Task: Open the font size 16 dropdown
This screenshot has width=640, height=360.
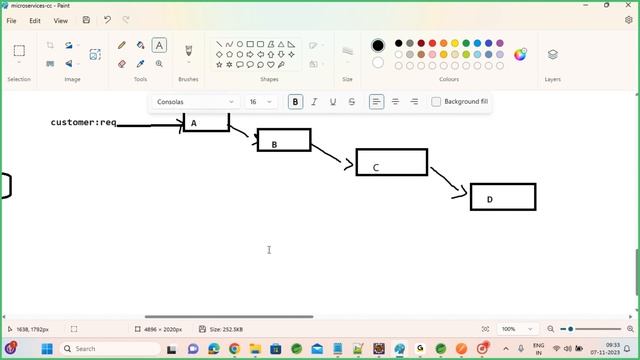Action: [261, 102]
